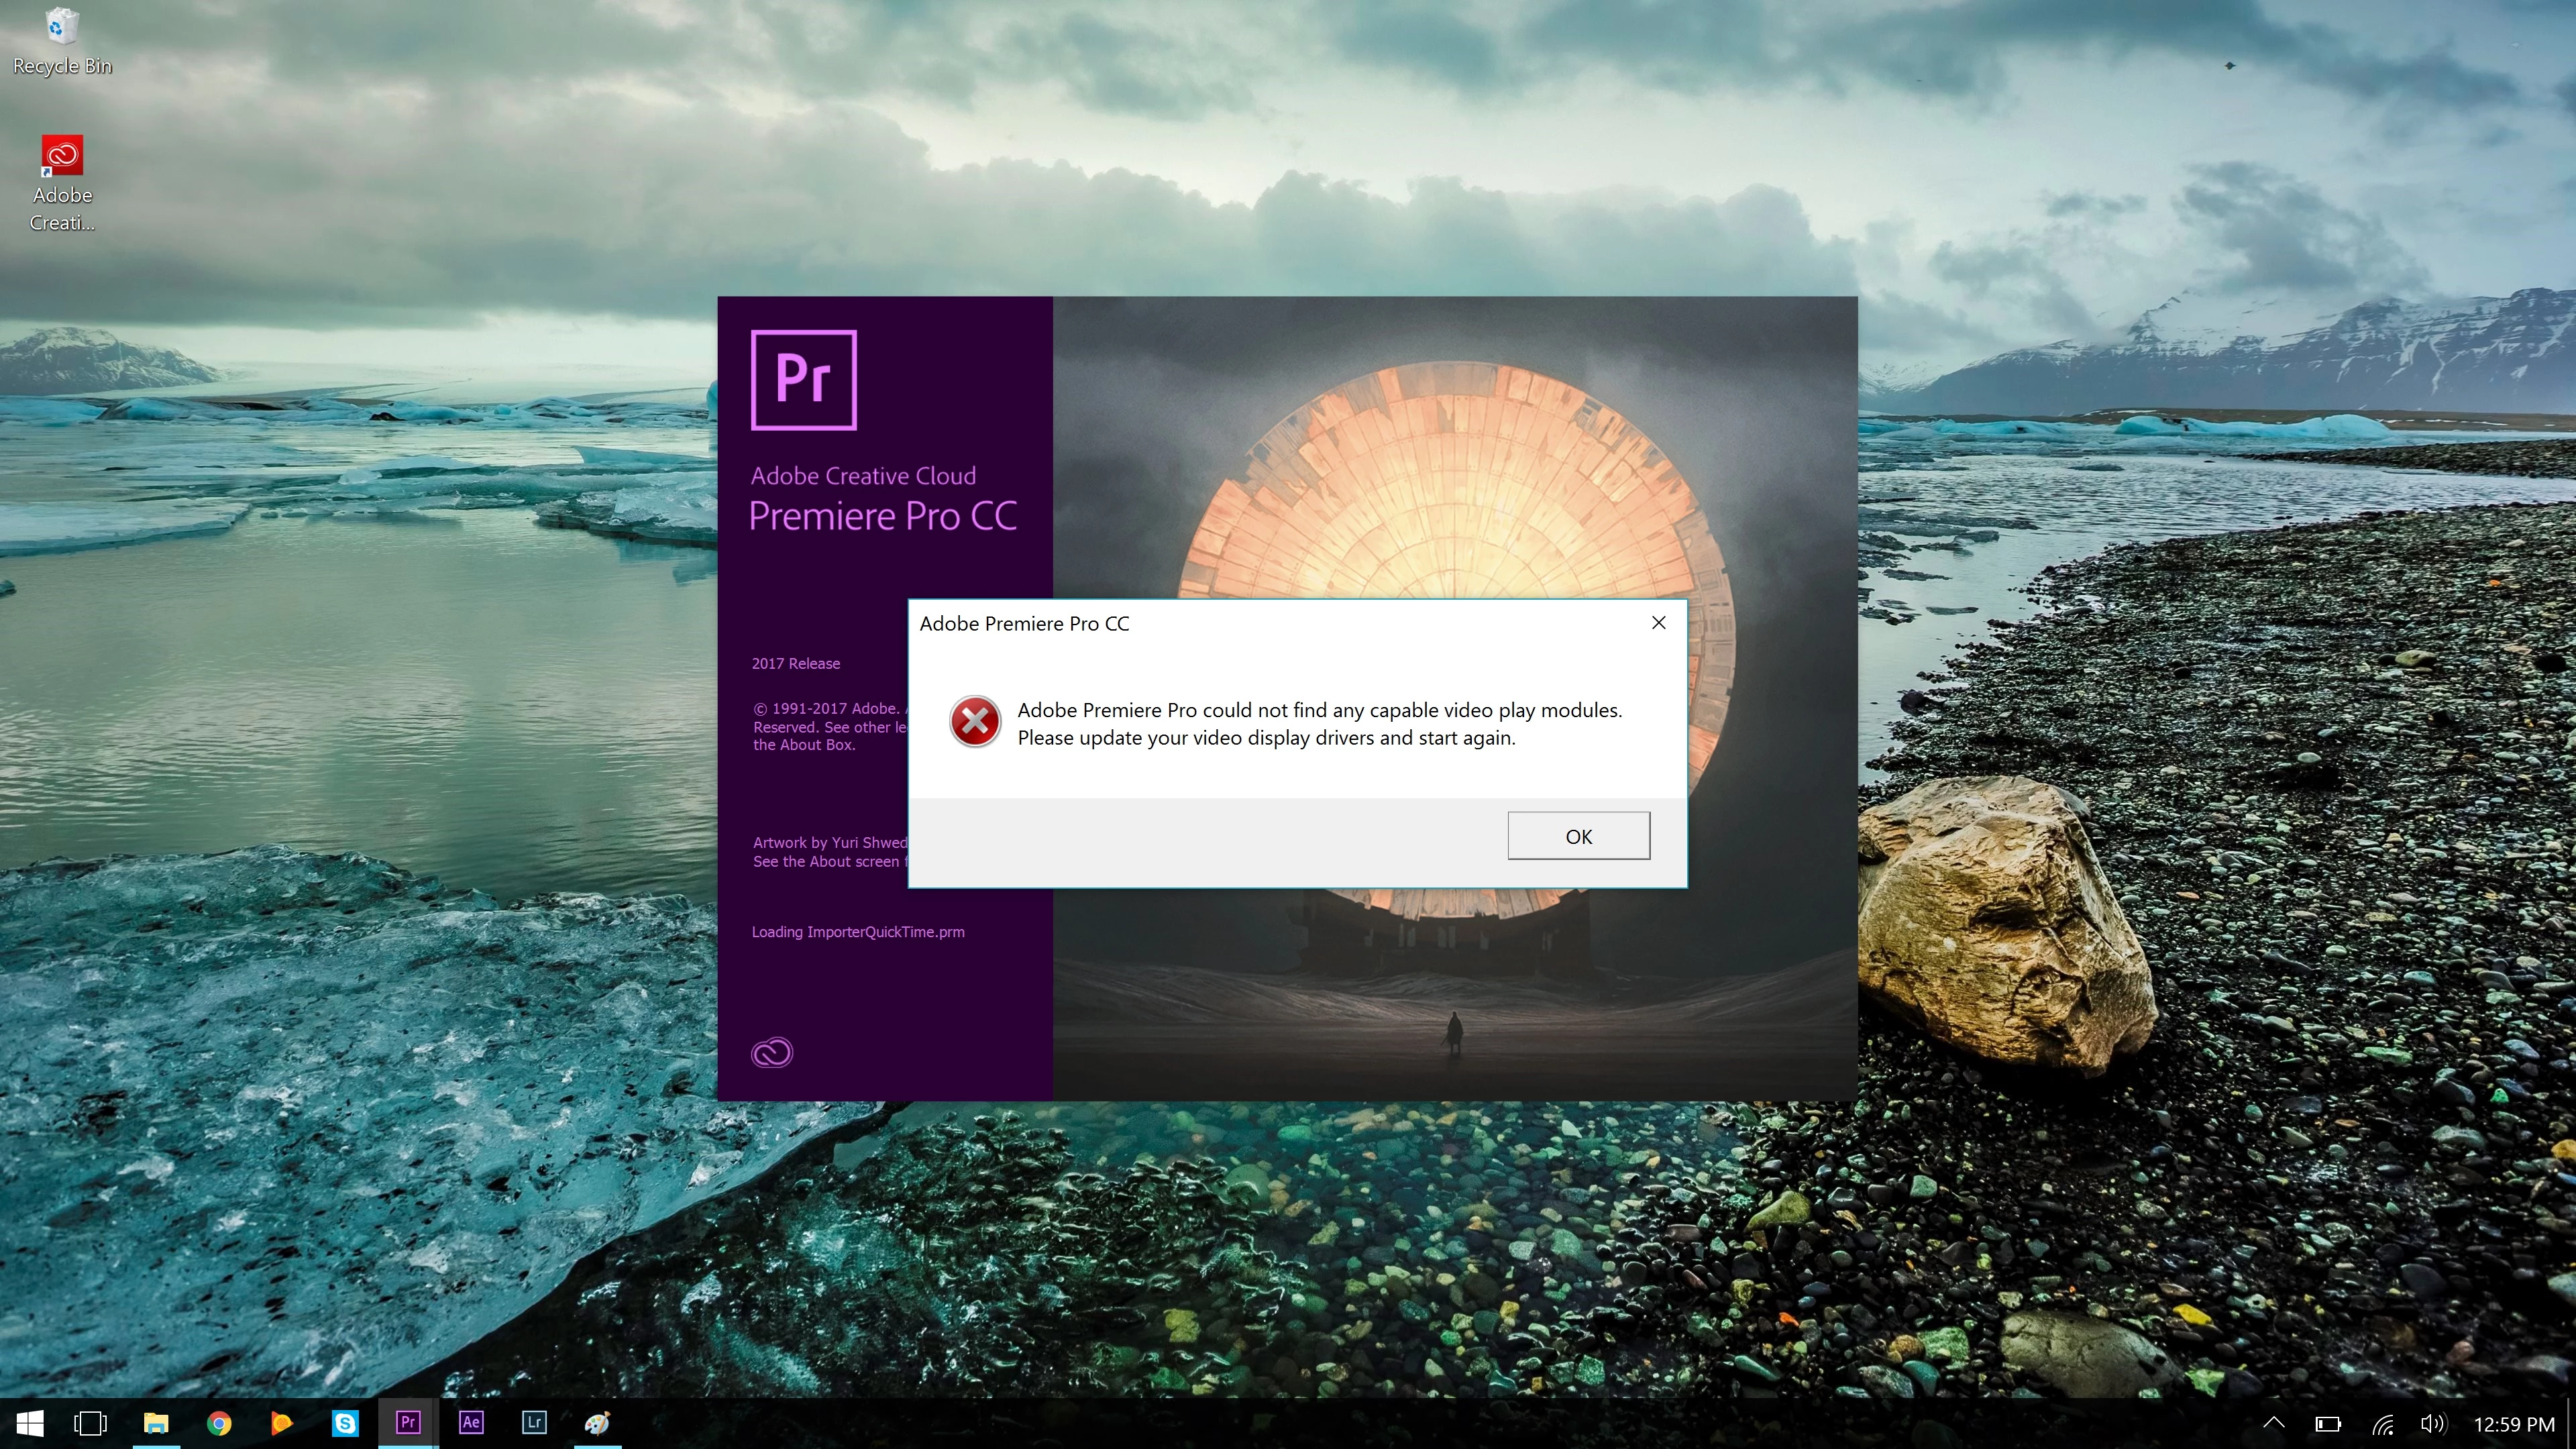Open the Windows Start menu
Viewport: 2576px width, 1449px height.
30,1423
